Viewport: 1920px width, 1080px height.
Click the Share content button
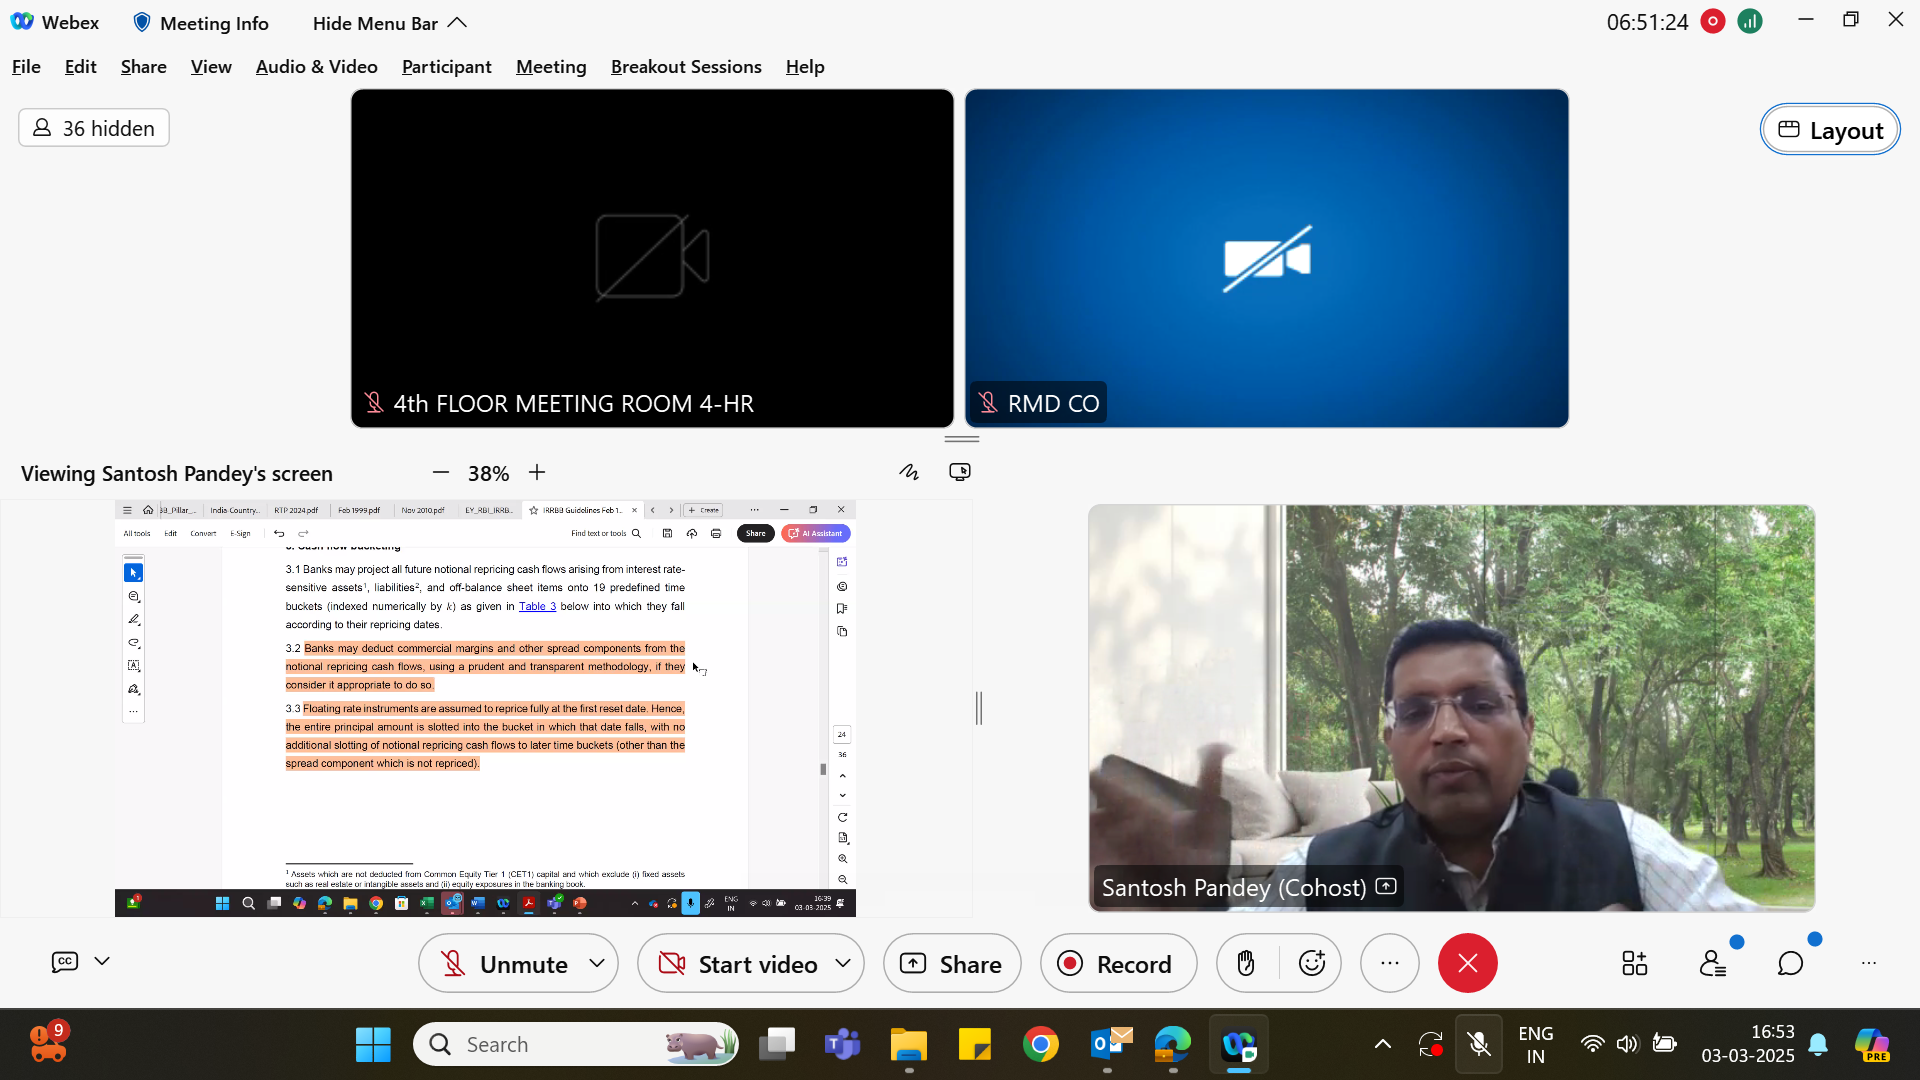click(x=952, y=964)
